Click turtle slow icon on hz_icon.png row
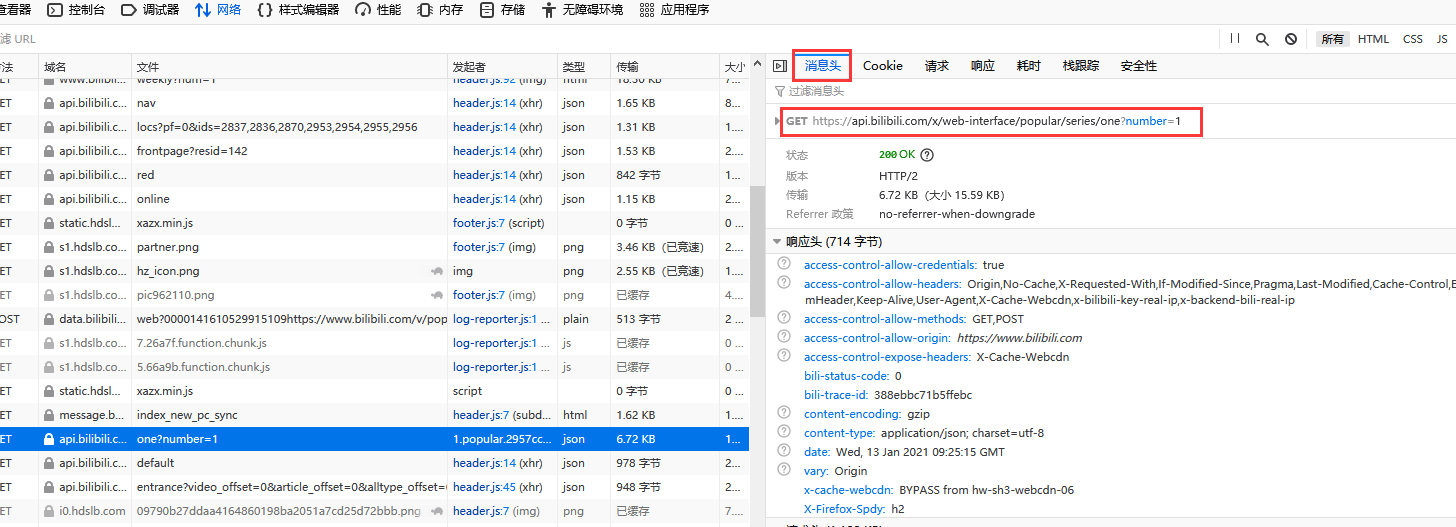The image size is (1456, 527). 437,271
